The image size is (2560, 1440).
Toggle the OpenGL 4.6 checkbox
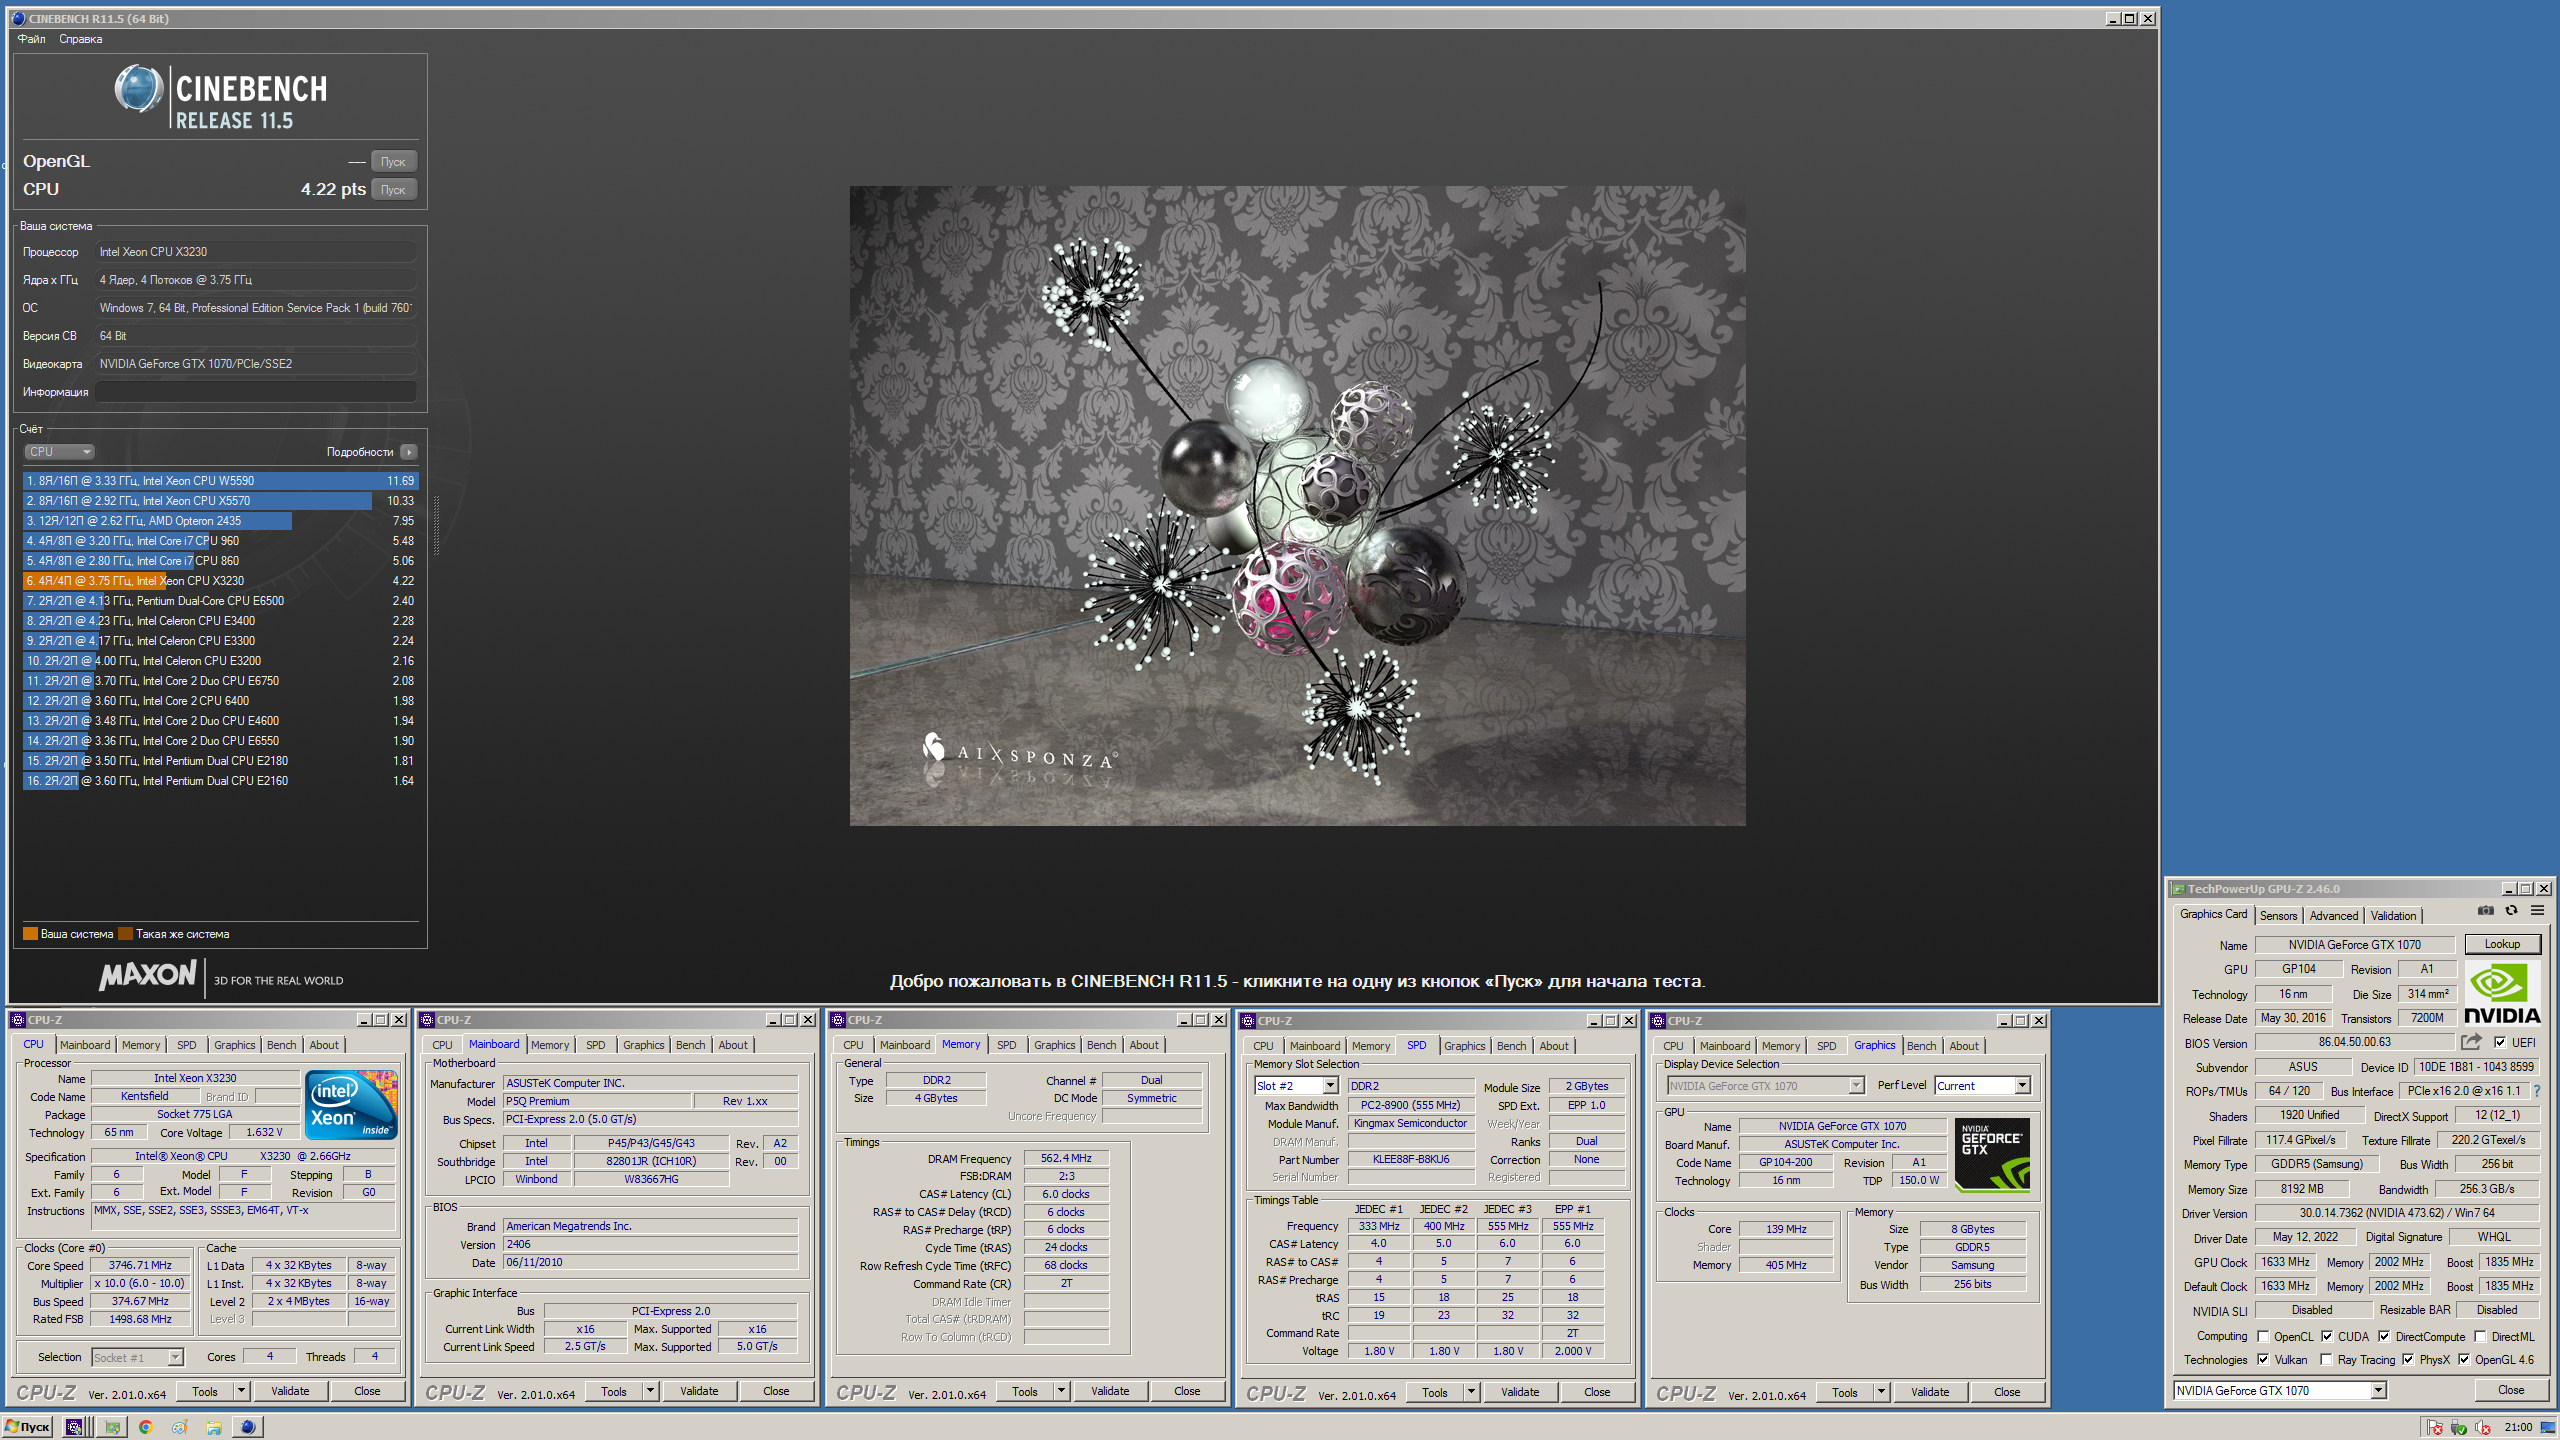point(2464,1359)
